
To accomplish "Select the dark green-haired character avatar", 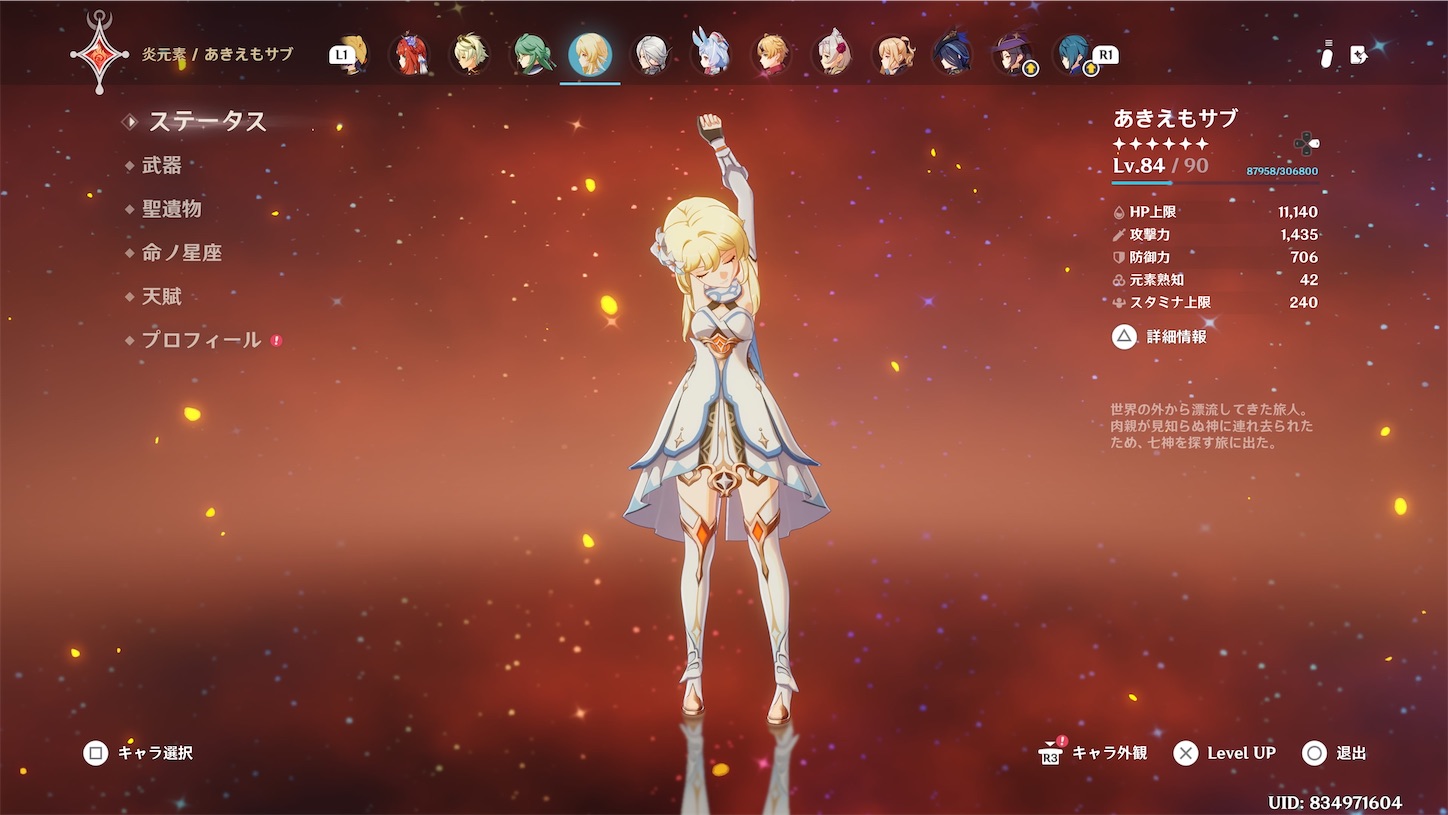I will 530,54.
